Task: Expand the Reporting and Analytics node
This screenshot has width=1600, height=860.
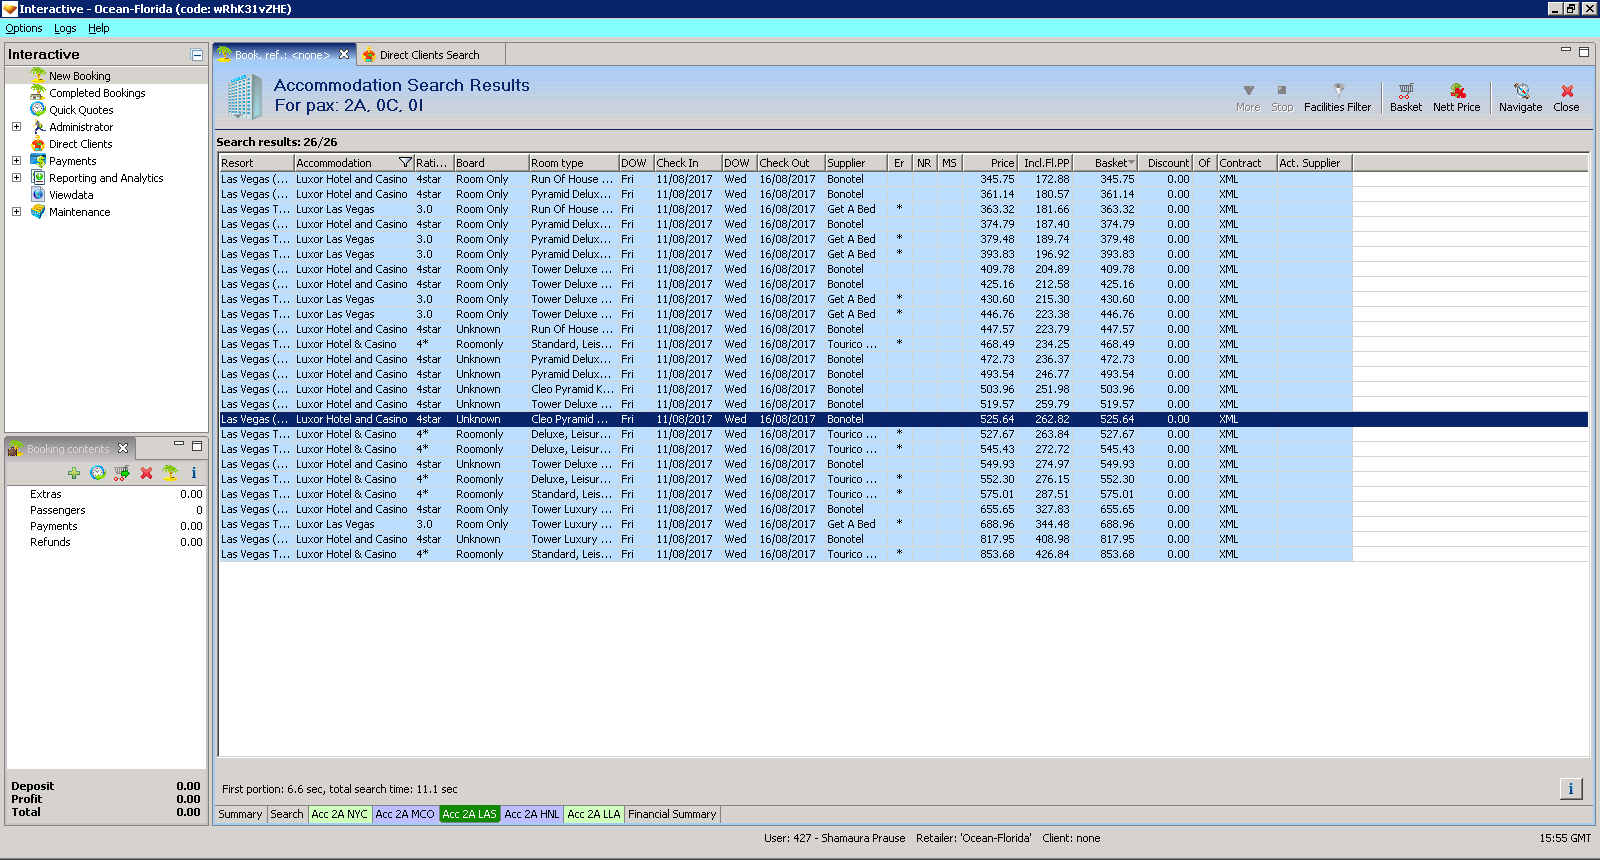Action: click(x=16, y=178)
